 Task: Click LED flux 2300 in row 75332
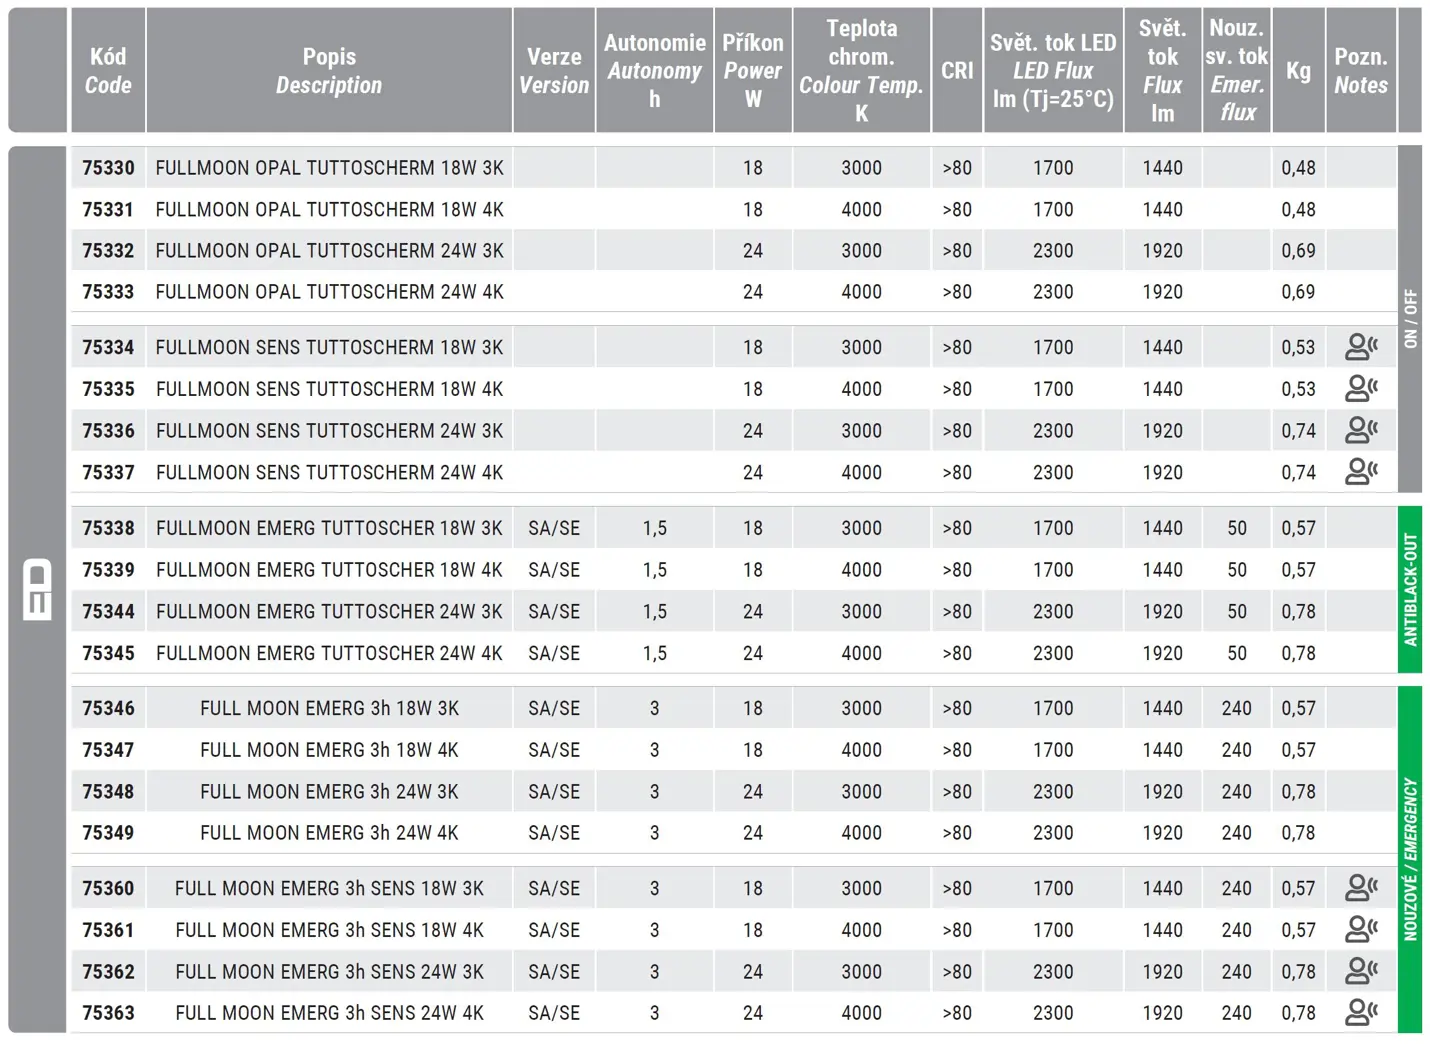pyautogui.click(x=1053, y=251)
